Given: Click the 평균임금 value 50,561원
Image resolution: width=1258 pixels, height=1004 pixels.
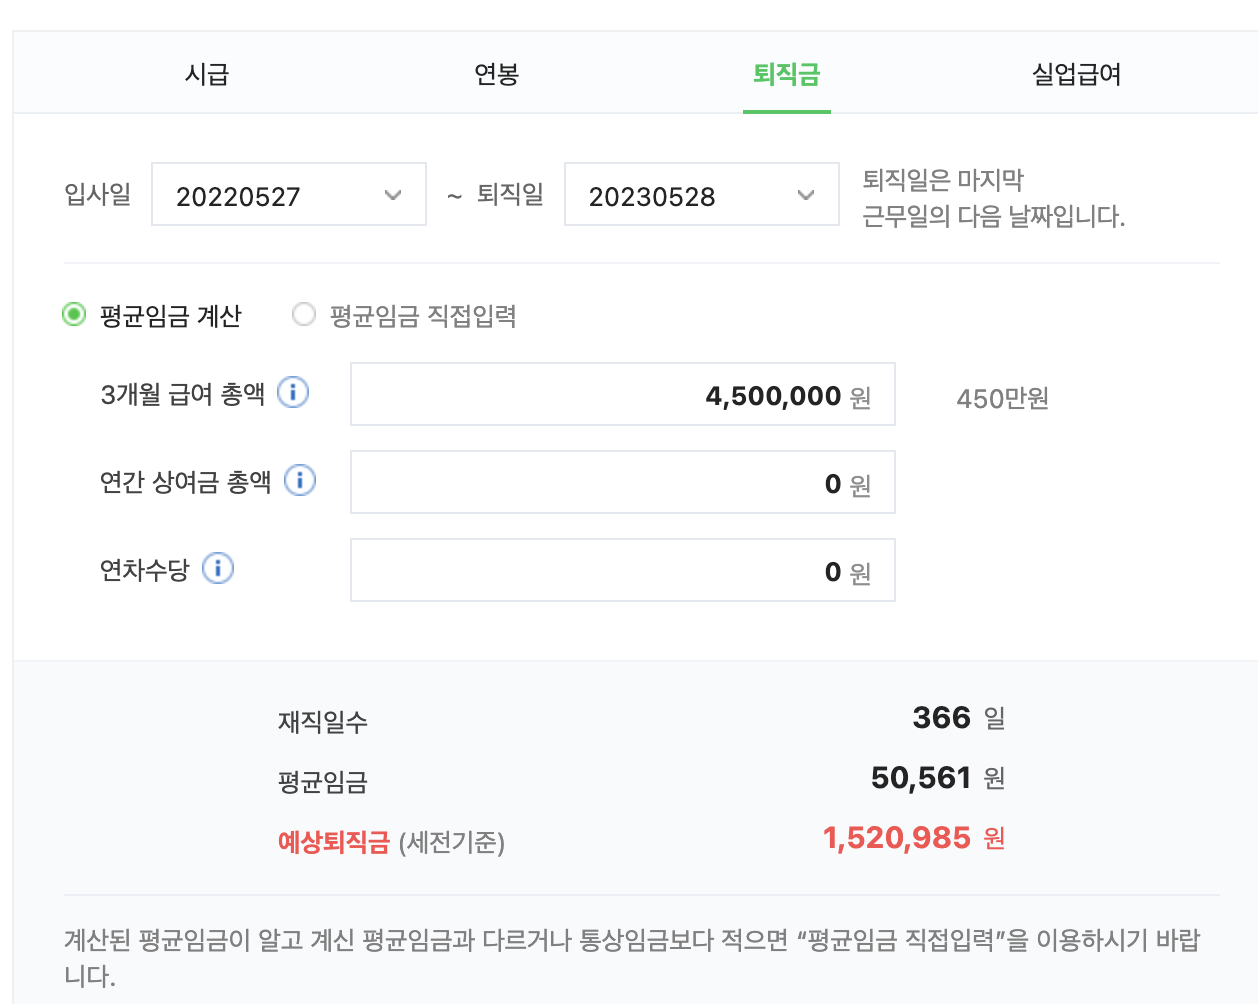Looking at the screenshot, I should (x=928, y=779).
